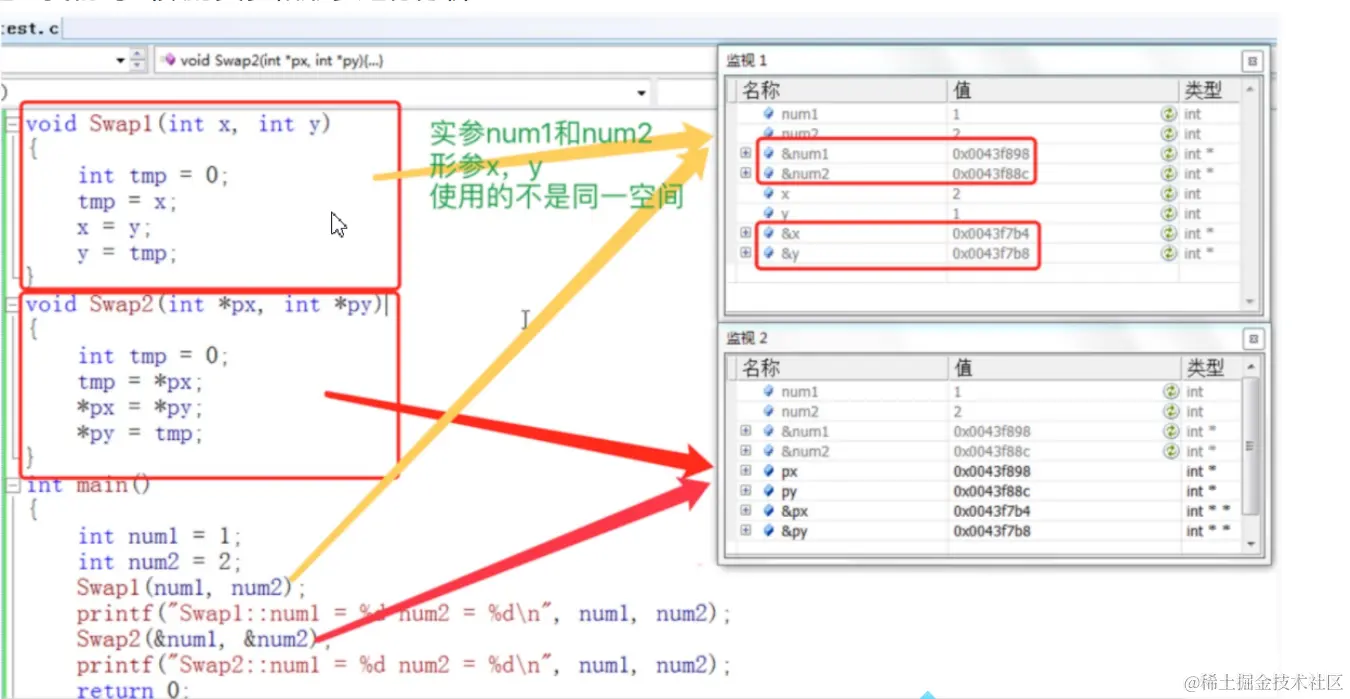Image resolution: width=1350 pixels, height=699 pixels.
Task: Select value 0x0043f898 of px in Watch 2
Action: 991,471
